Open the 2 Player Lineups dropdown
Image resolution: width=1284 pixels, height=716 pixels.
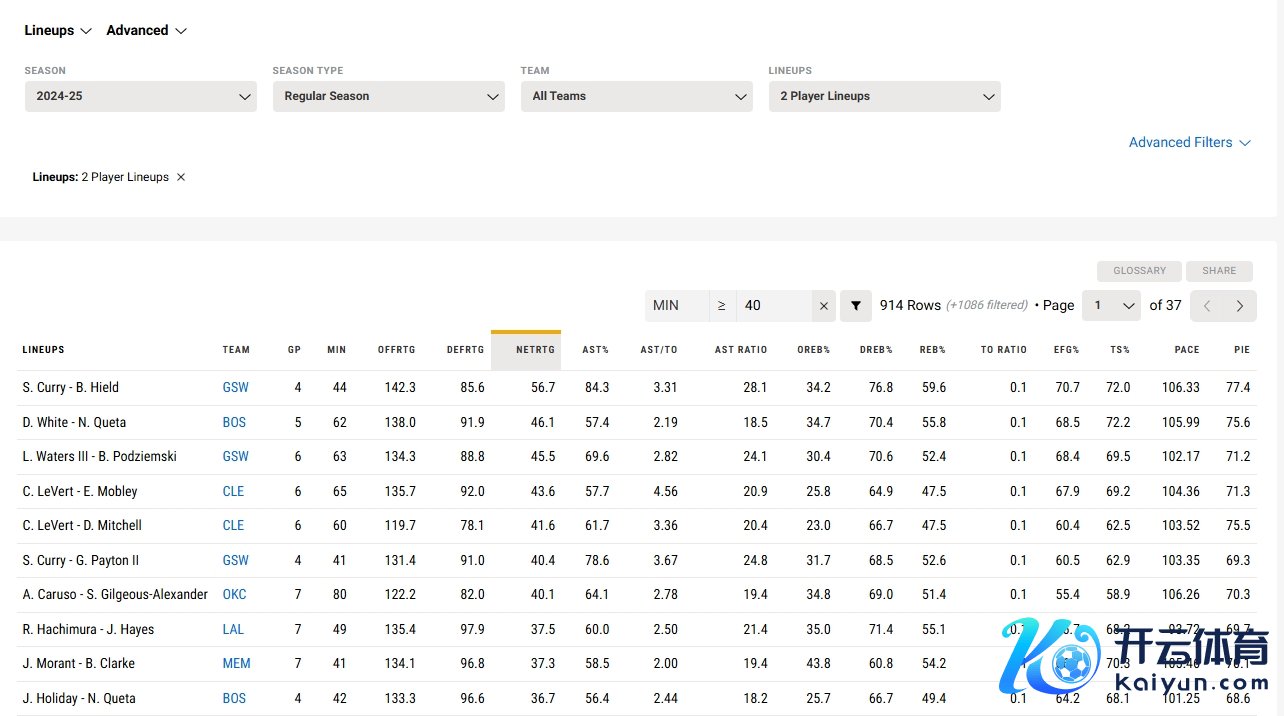(884, 96)
